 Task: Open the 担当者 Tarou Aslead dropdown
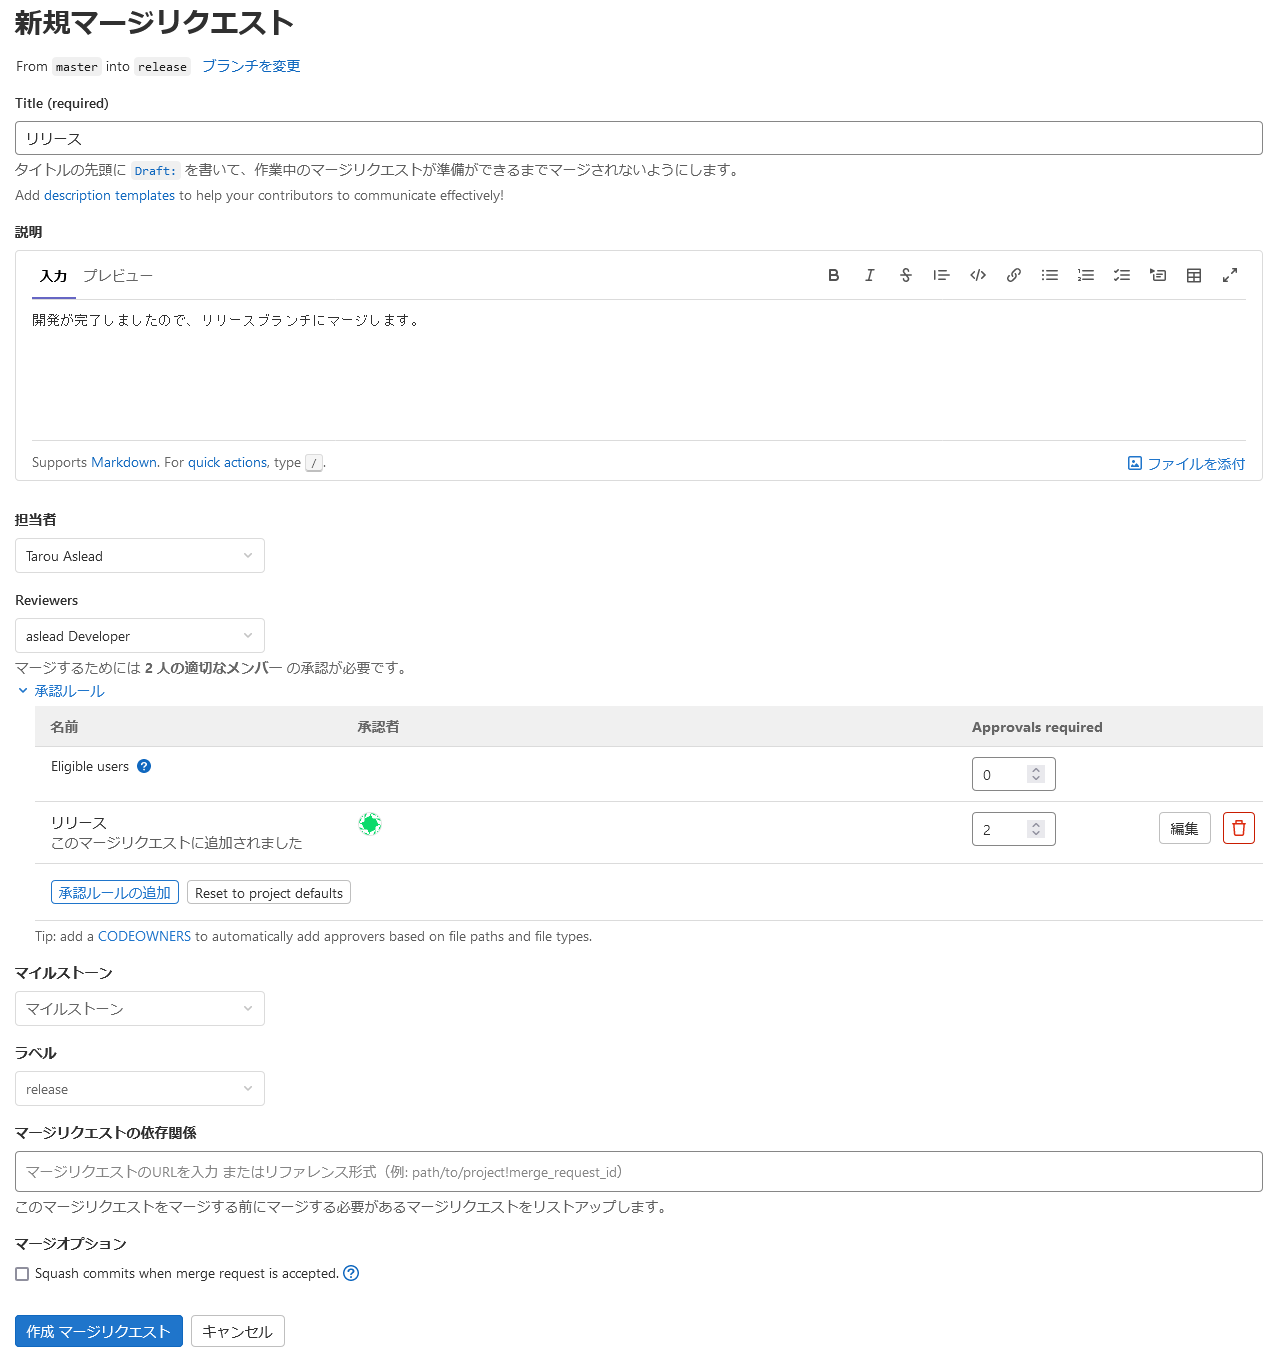[x=140, y=556]
